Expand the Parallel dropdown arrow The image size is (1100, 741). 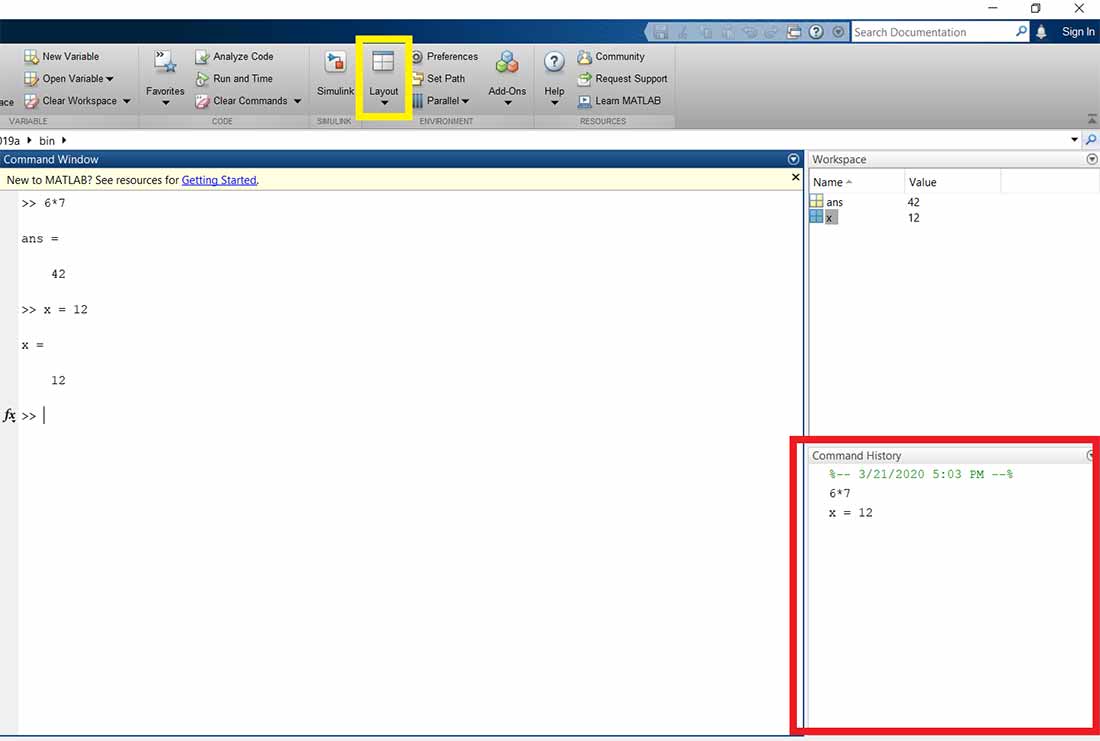[x=465, y=101]
